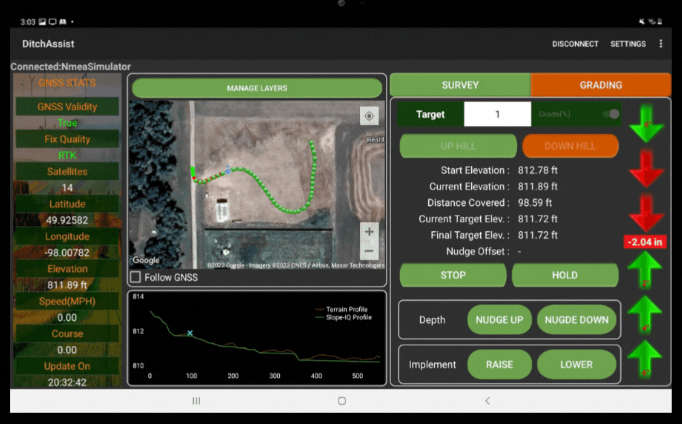Viewport: 682px width, 424px height.
Task: Click the Connected:NmeaSimulator status text
Action: pos(70,67)
